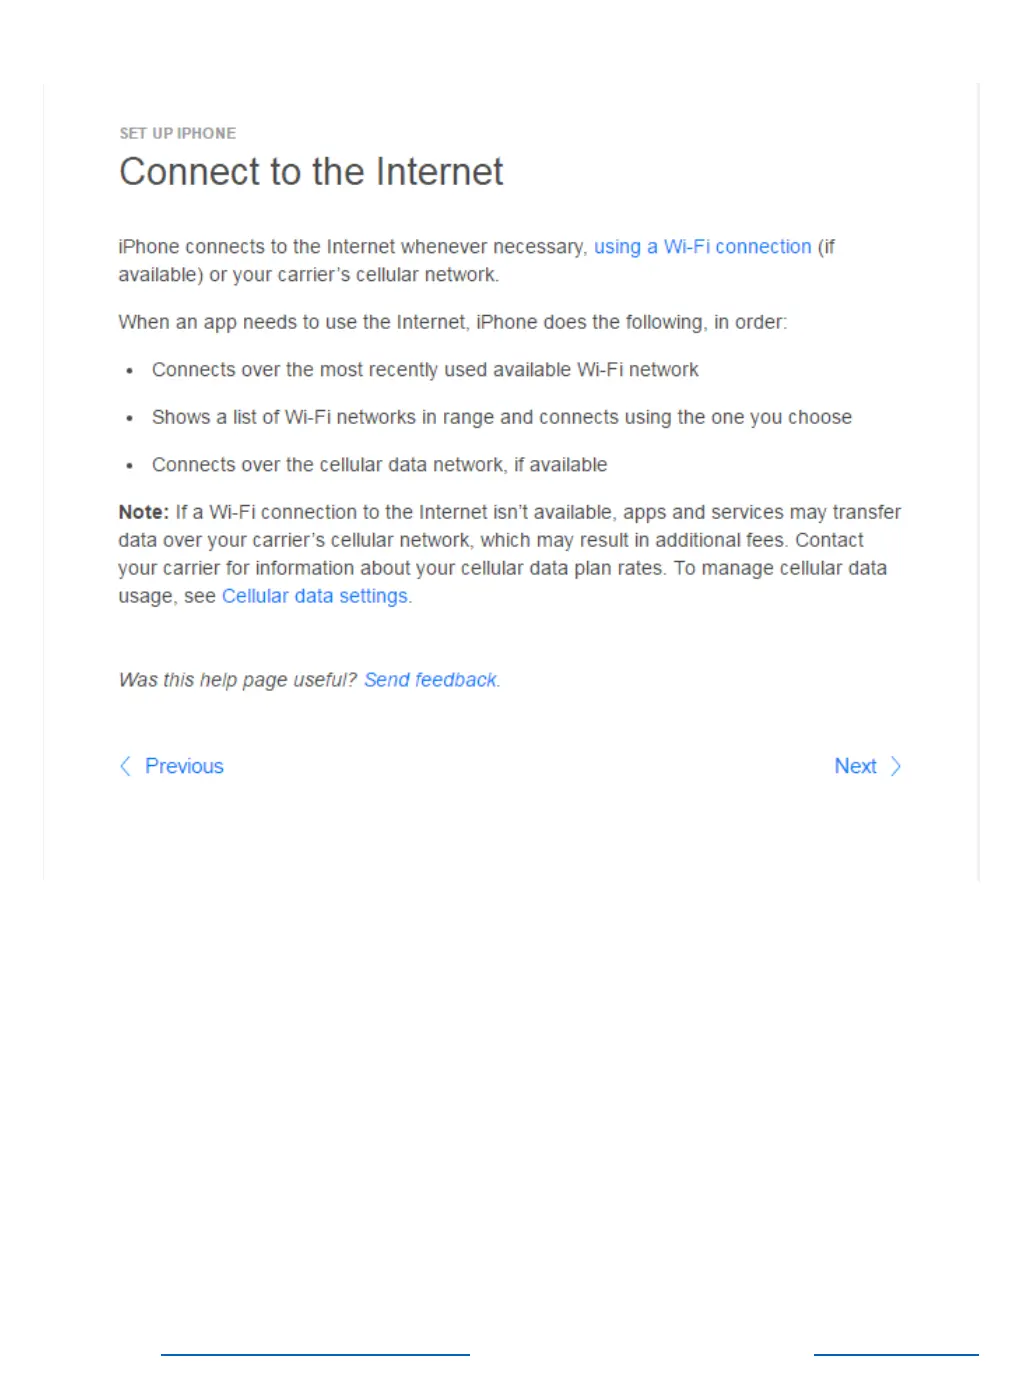The width and height of the screenshot is (1022, 1382).
Task: Click the right chevron beside Next
Action: (896, 766)
